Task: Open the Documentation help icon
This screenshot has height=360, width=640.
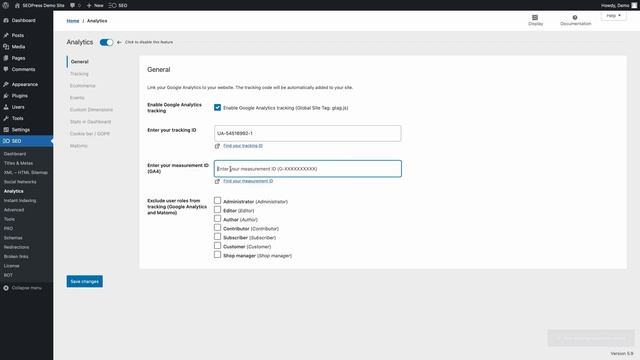Action: click(x=575, y=17)
